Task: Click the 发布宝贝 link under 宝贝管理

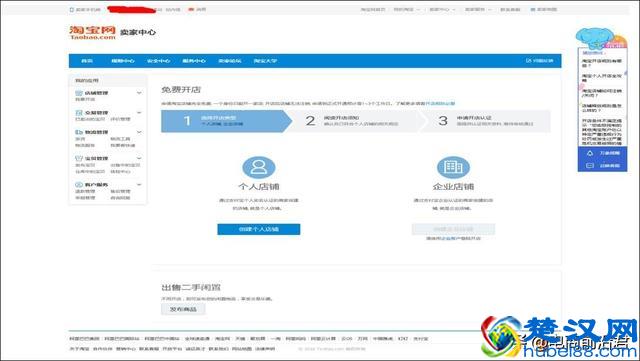Action: coord(85,165)
